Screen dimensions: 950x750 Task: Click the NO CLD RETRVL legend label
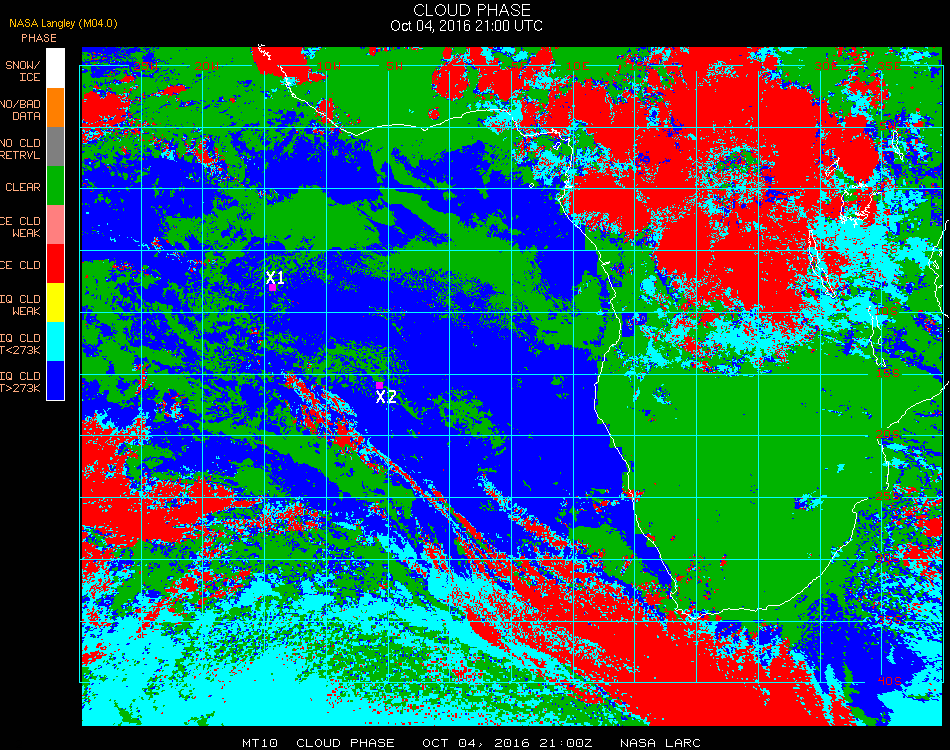coord(21,149)
